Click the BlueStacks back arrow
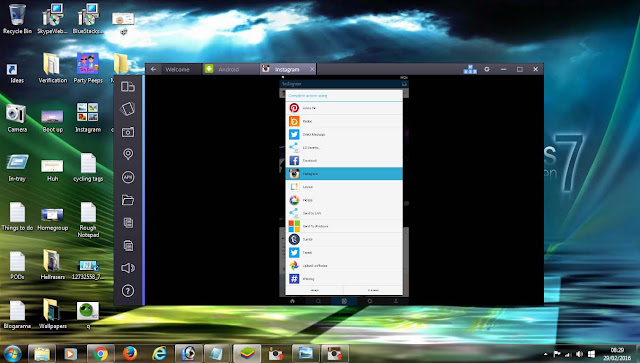This screenshot has width=640, height=363. [153, 69]
